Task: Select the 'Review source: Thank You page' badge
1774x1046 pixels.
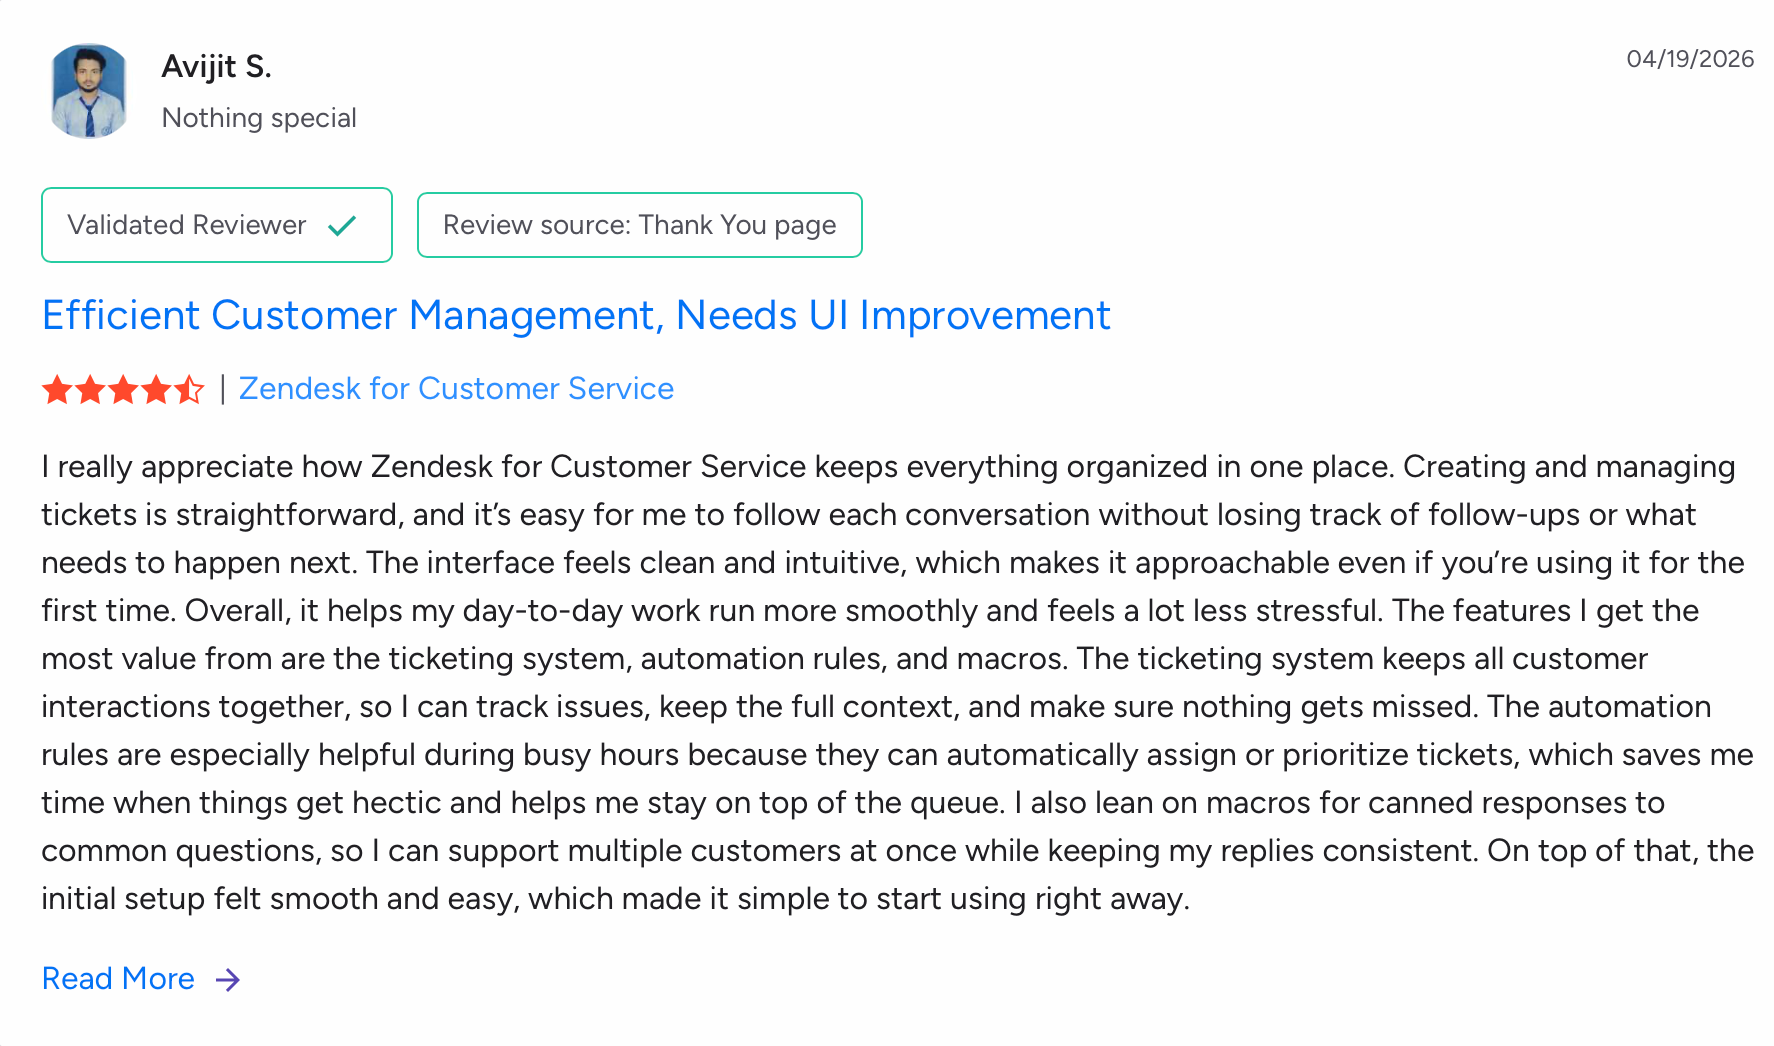Action: tap(639, 225)
